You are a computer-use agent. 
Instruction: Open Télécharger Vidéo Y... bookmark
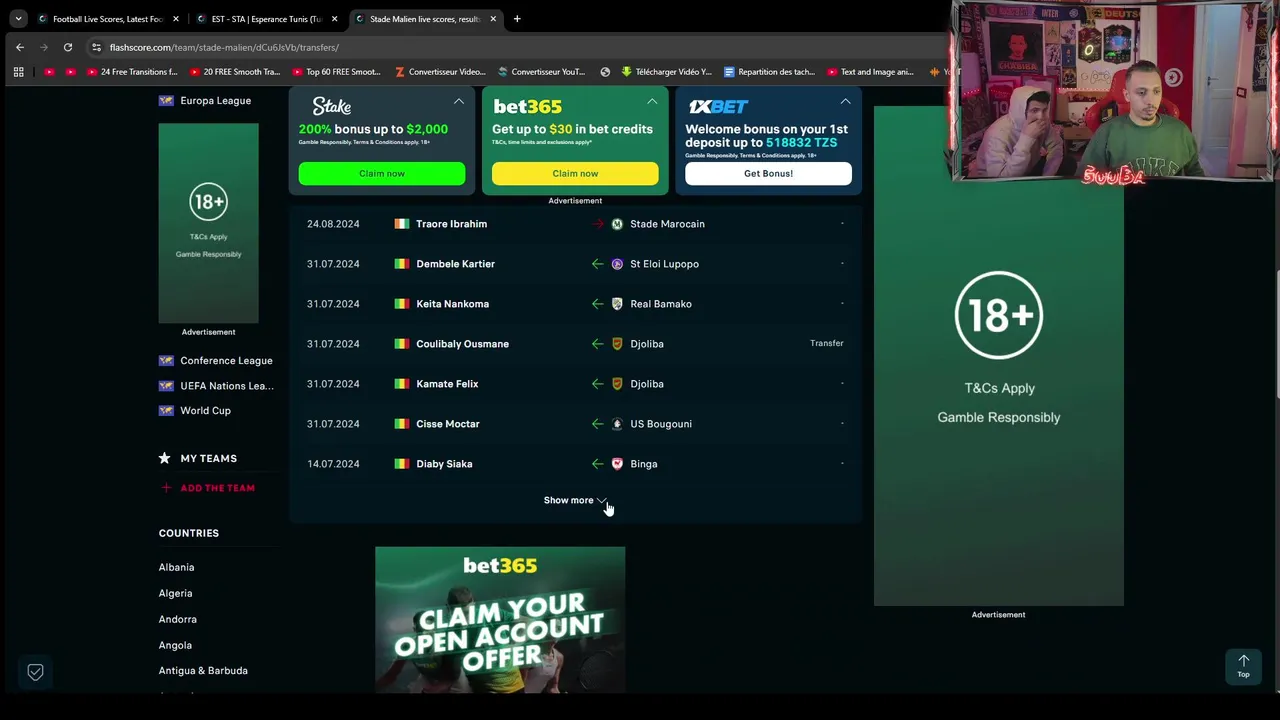pos(667,72)
